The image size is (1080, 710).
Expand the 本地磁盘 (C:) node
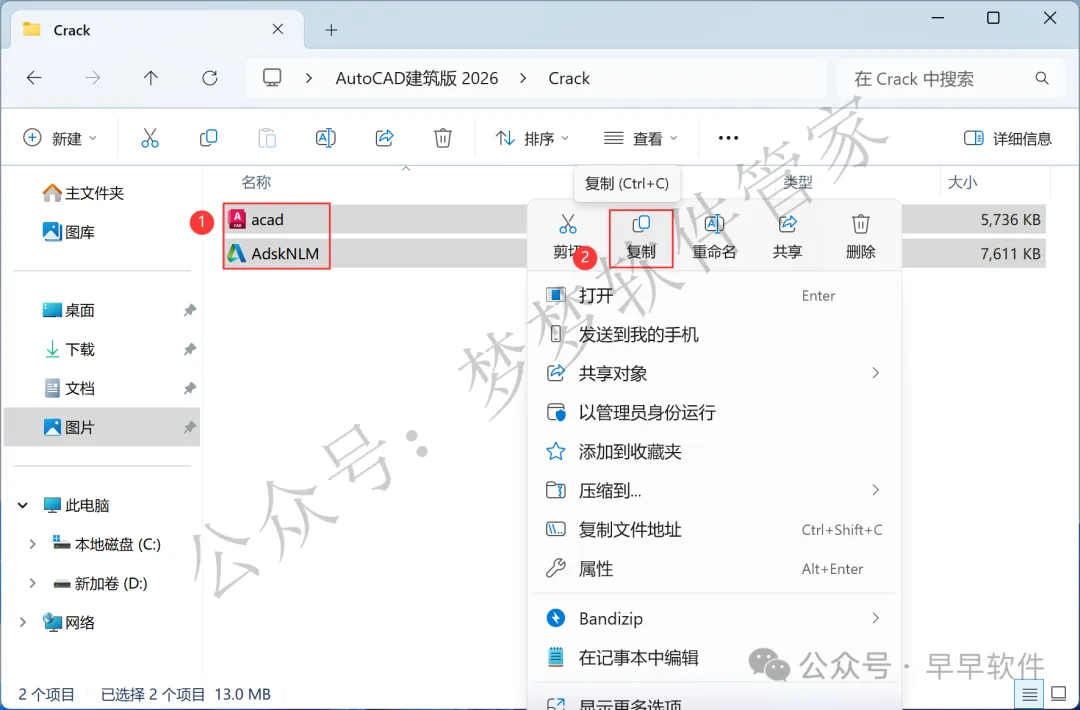[x=32, y=544]
